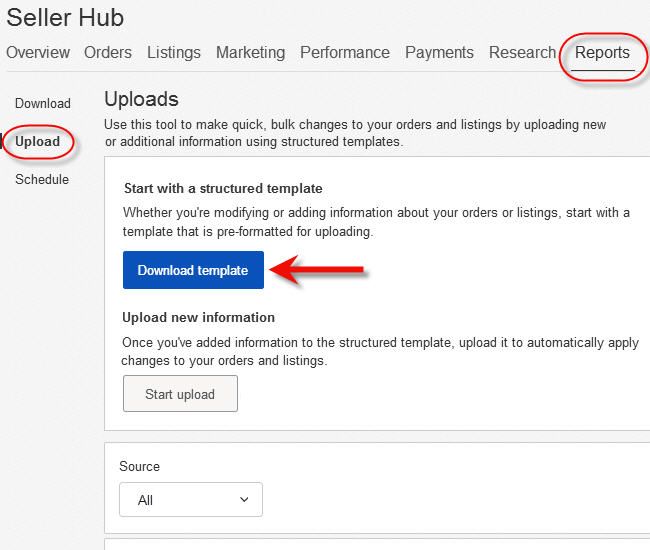The image size is (650, 550).
Task: Select Upload in the left sidebar
Action: point(38,141)
